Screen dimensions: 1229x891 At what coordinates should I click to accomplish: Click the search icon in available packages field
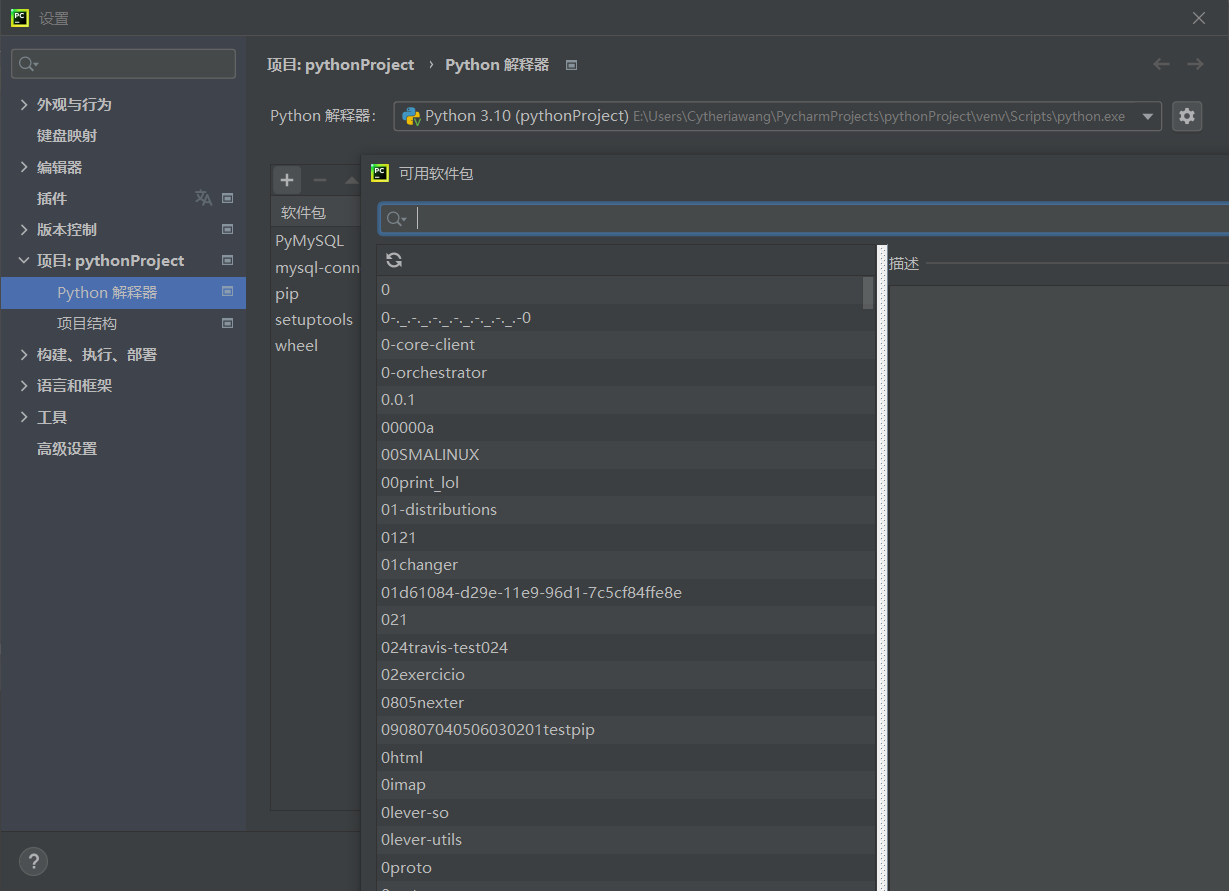[396, 219]
